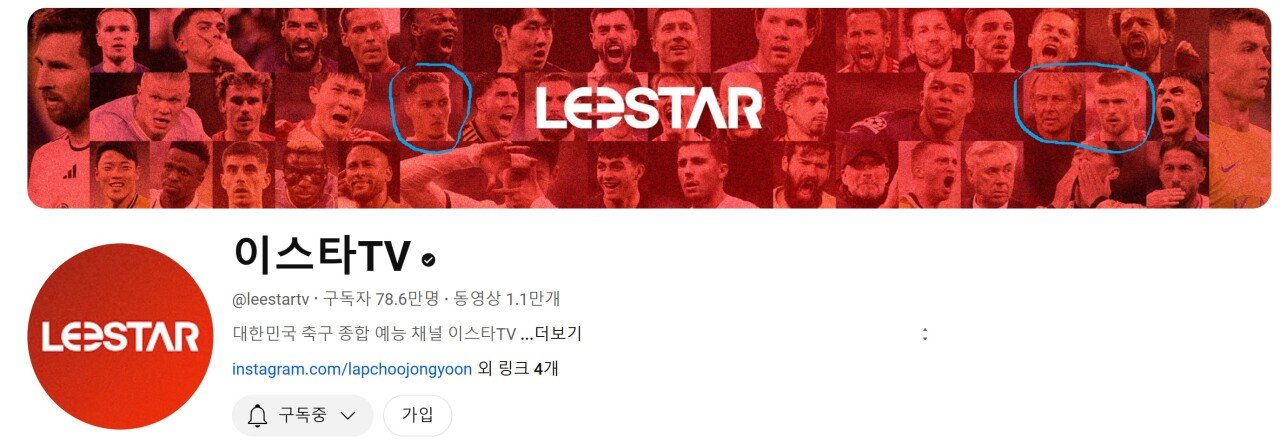Click the 이스타TV channel title
Image resolution: width=1280 pixels, height=444 pixels.
click(322, 256)
